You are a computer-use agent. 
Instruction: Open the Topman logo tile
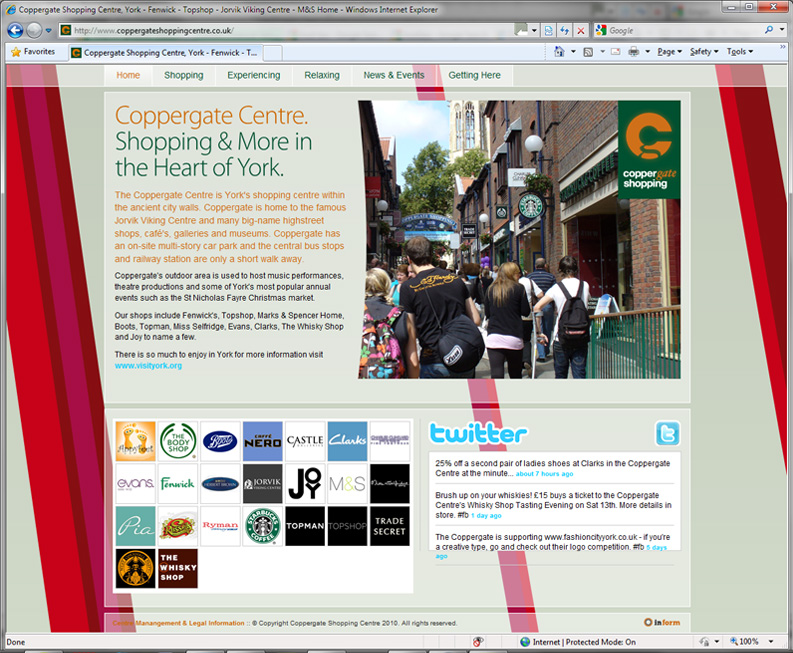pos(305,526)
